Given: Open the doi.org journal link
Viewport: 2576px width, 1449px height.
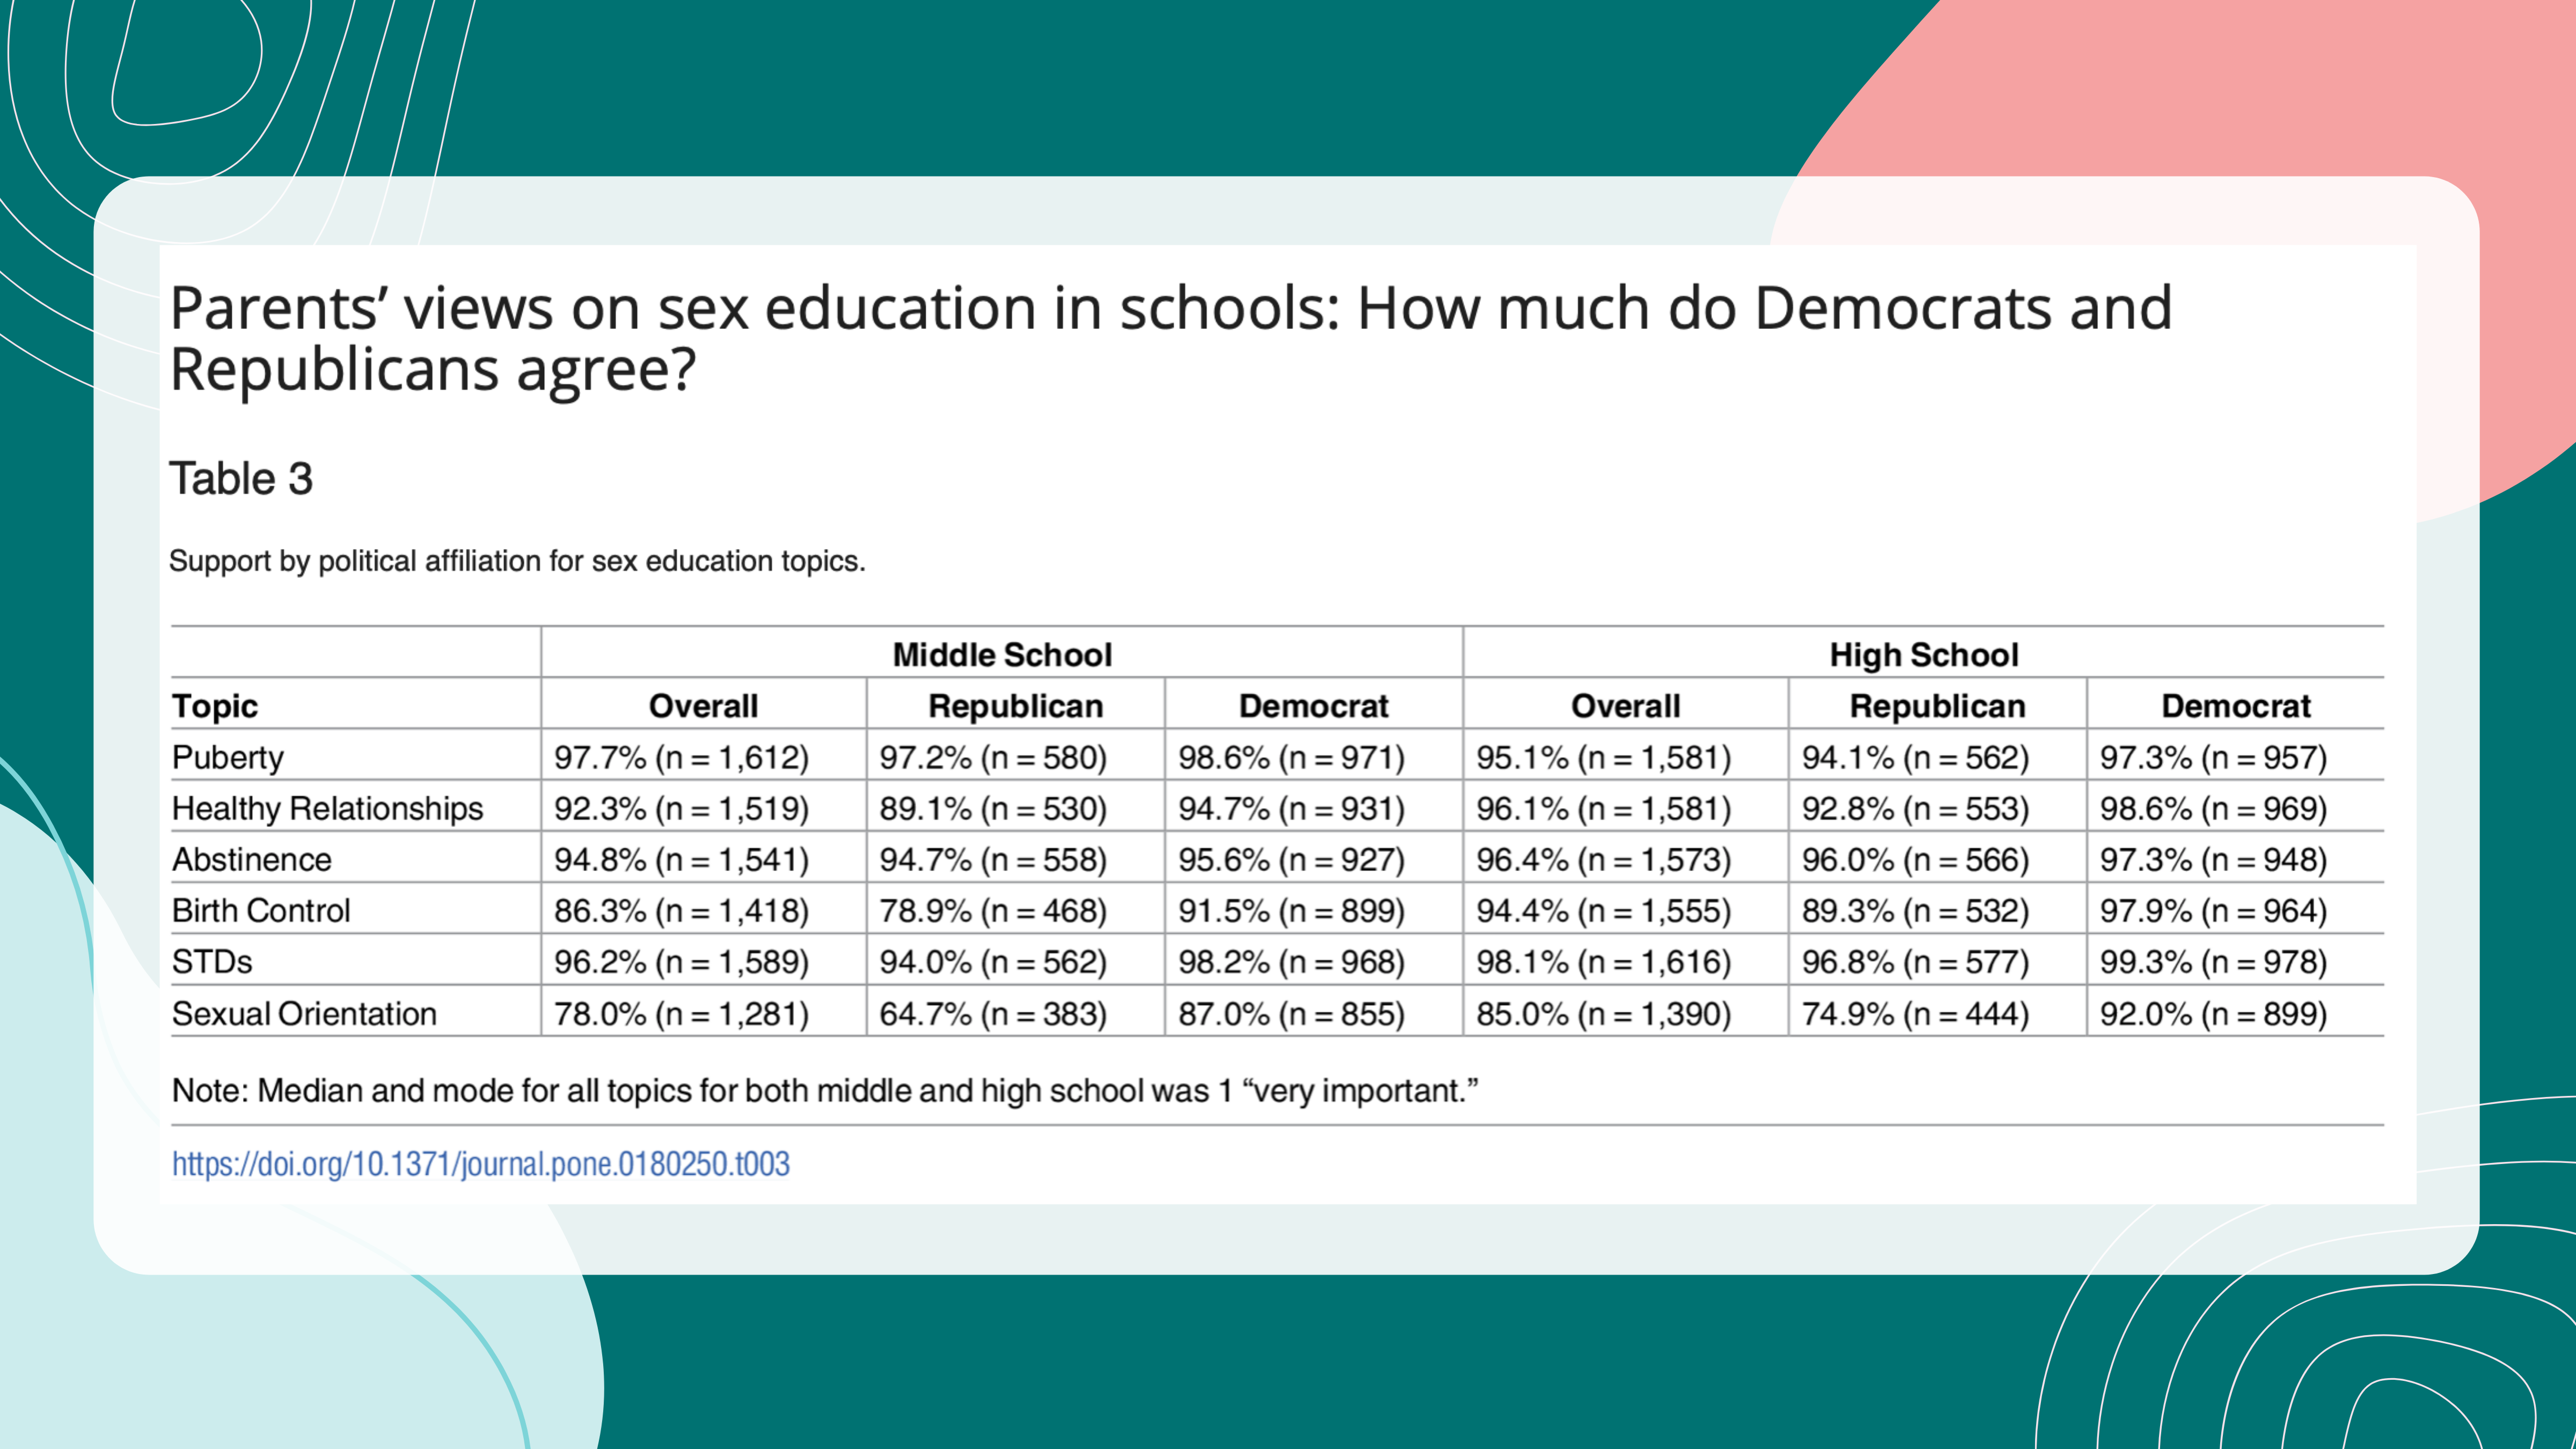Looking at the screenshot, I should pyautogui.click(x=480, y=1164).
